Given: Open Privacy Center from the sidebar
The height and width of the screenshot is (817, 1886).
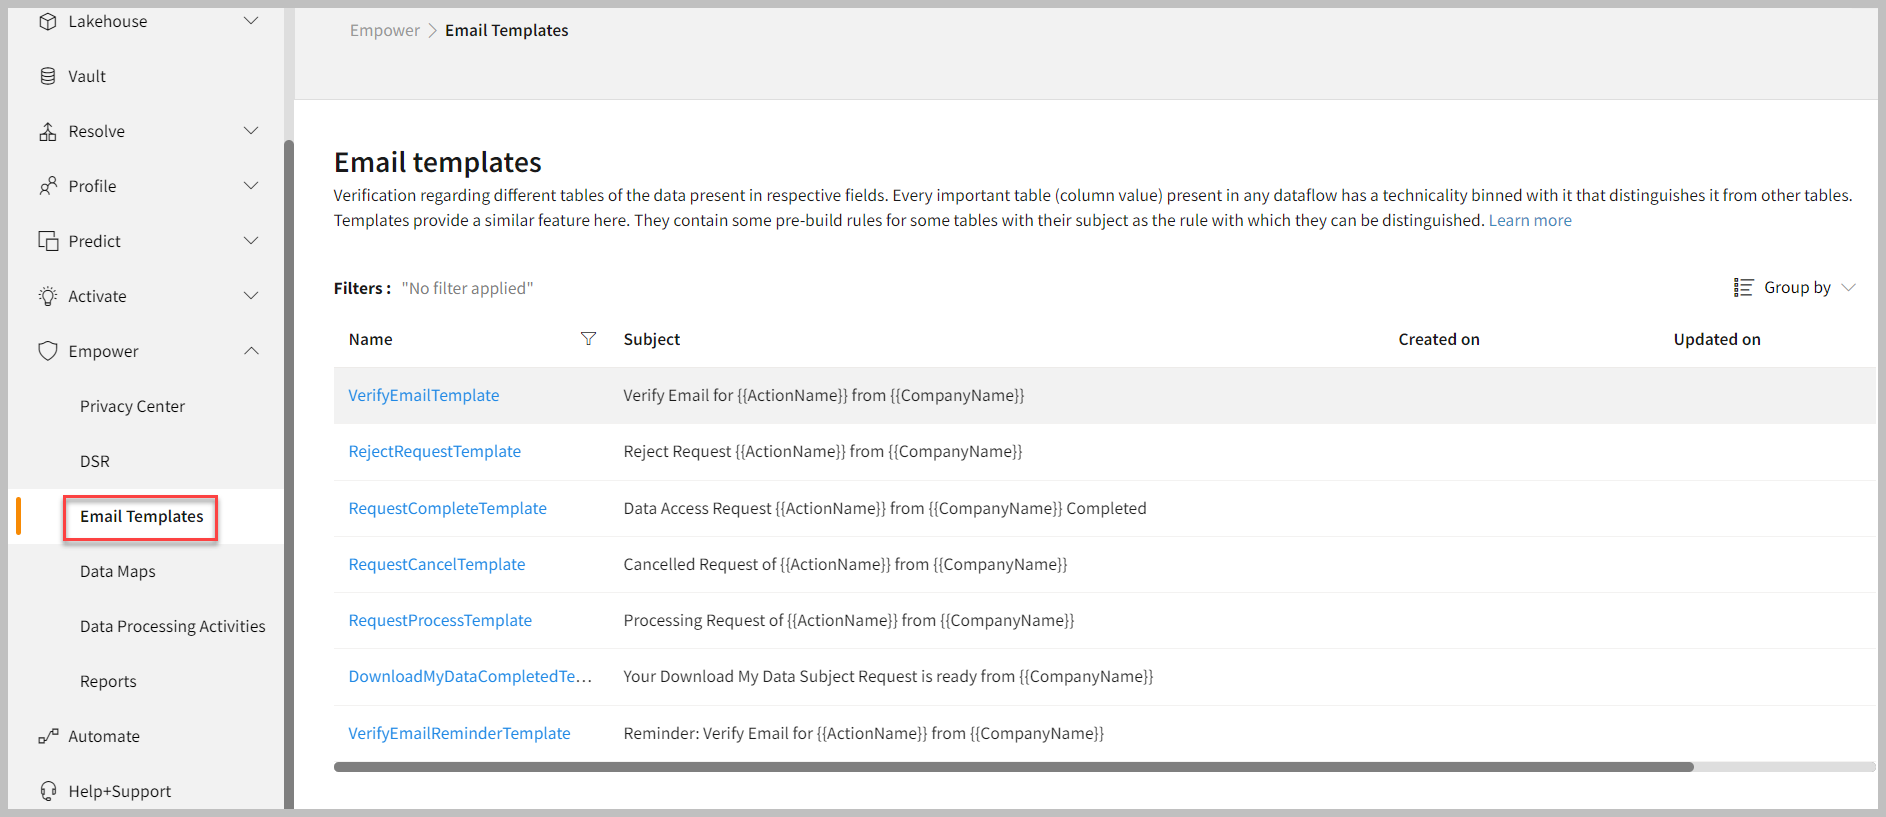Looking at the screenshot, I should (132, 406).
